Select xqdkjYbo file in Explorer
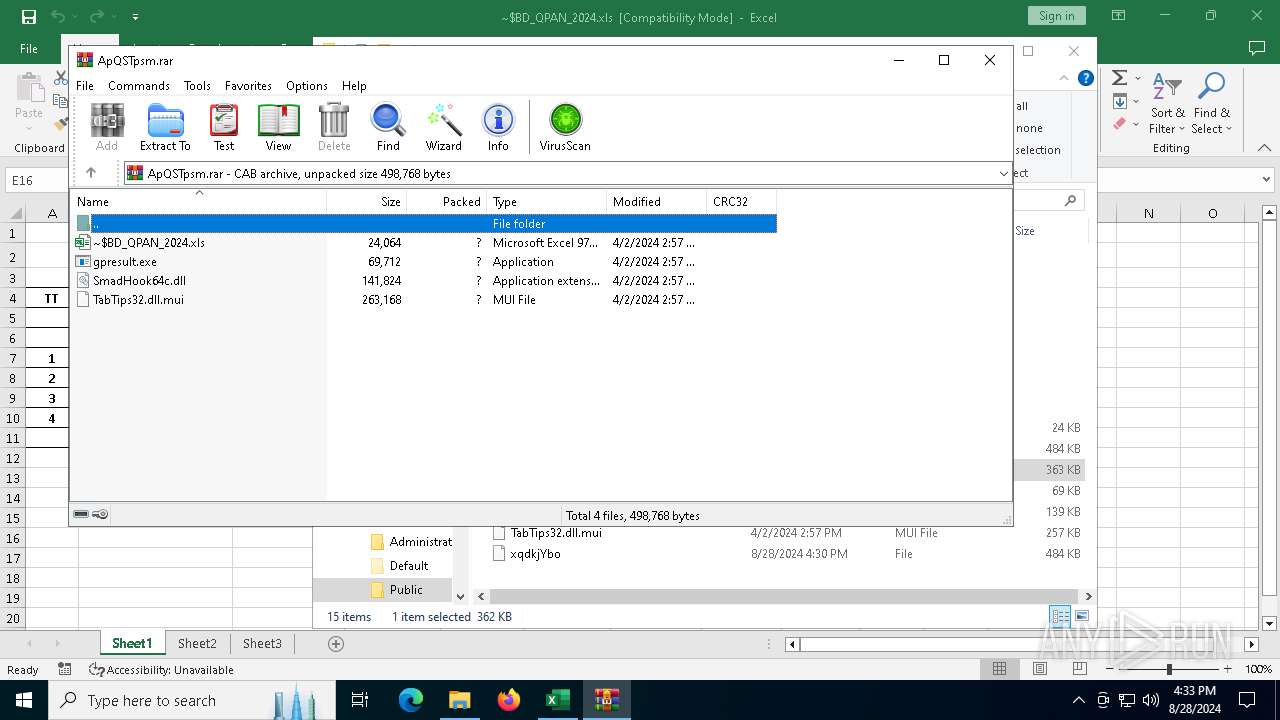Image resolution: width=1280 pixels, height=720 pixels. click(535, 554)
